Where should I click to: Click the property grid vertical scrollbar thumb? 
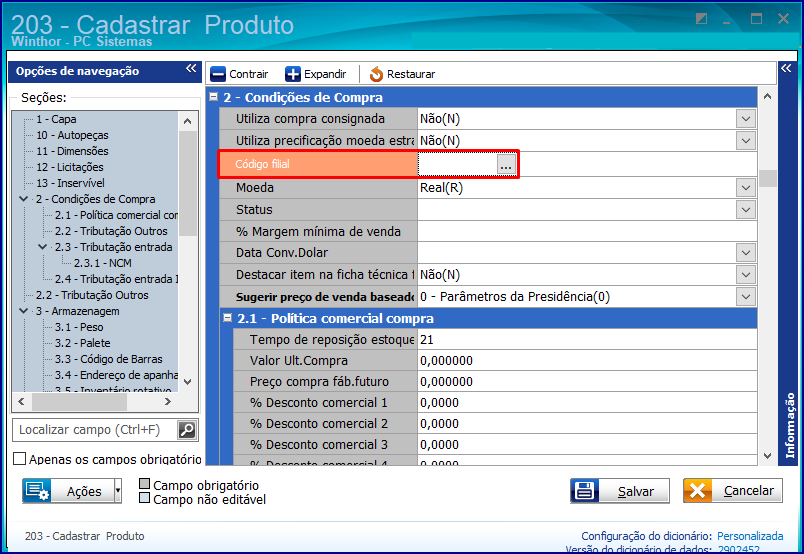pos(768,178)
